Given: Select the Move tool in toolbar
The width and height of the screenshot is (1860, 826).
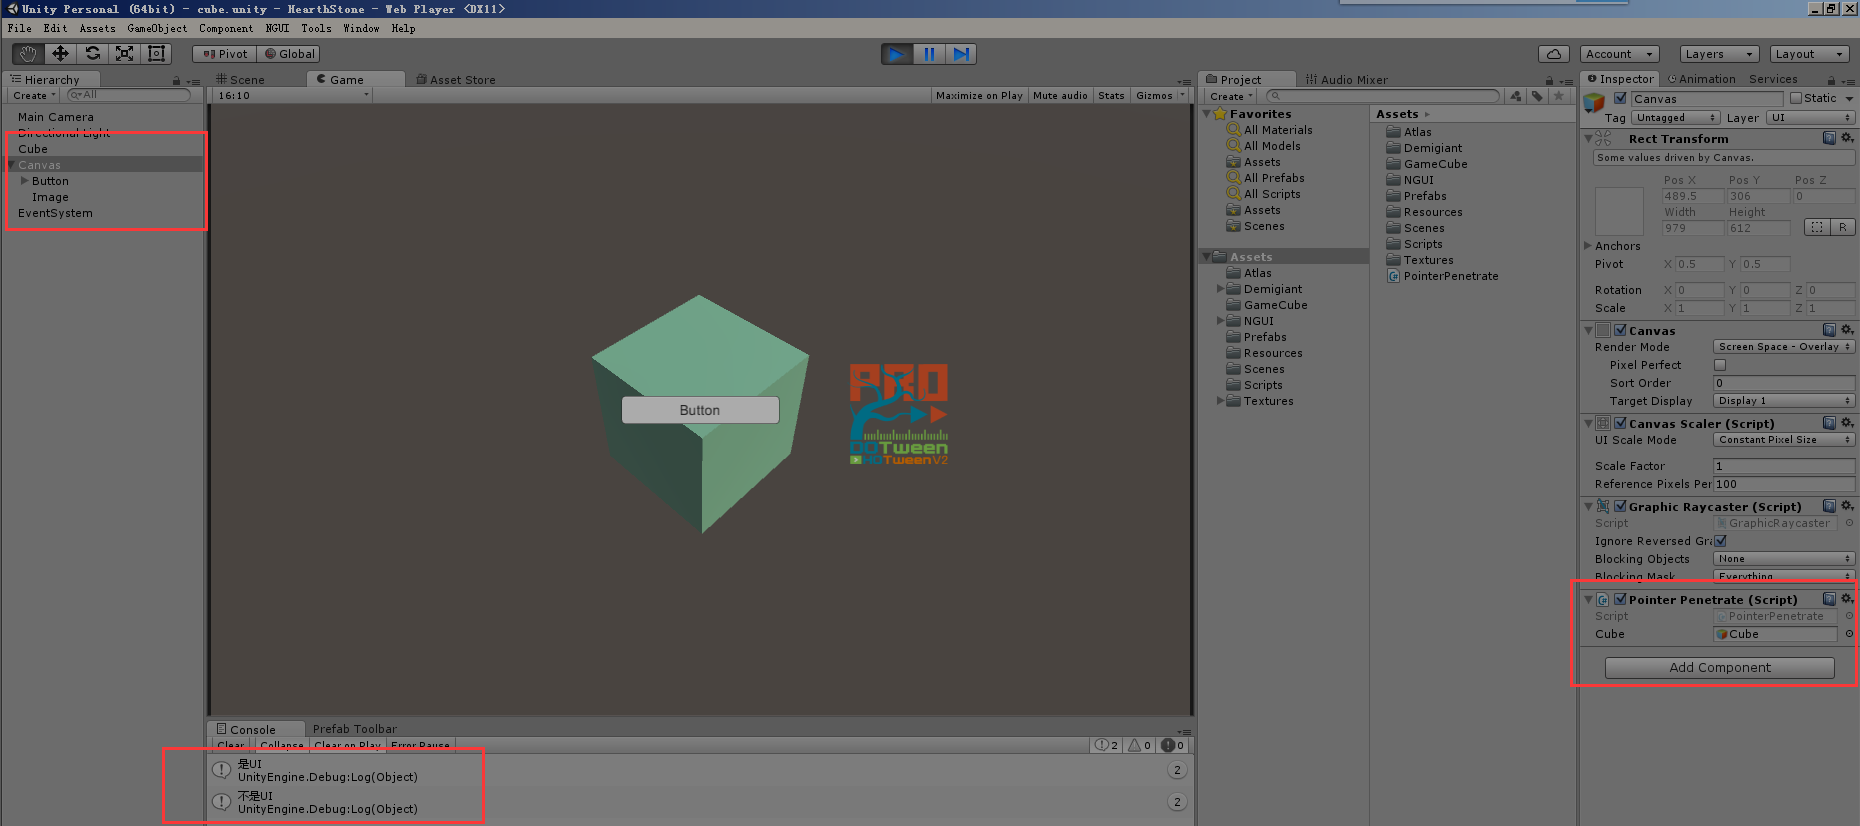Looking at the screenshot, I should [60, 54].
